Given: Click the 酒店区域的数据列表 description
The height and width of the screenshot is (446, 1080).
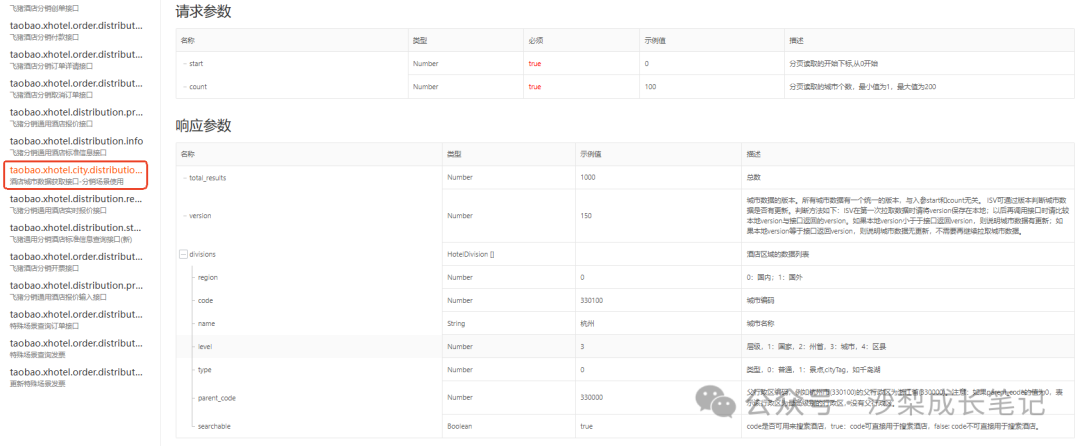Looking at the screenshot, I should click(778, 254).
